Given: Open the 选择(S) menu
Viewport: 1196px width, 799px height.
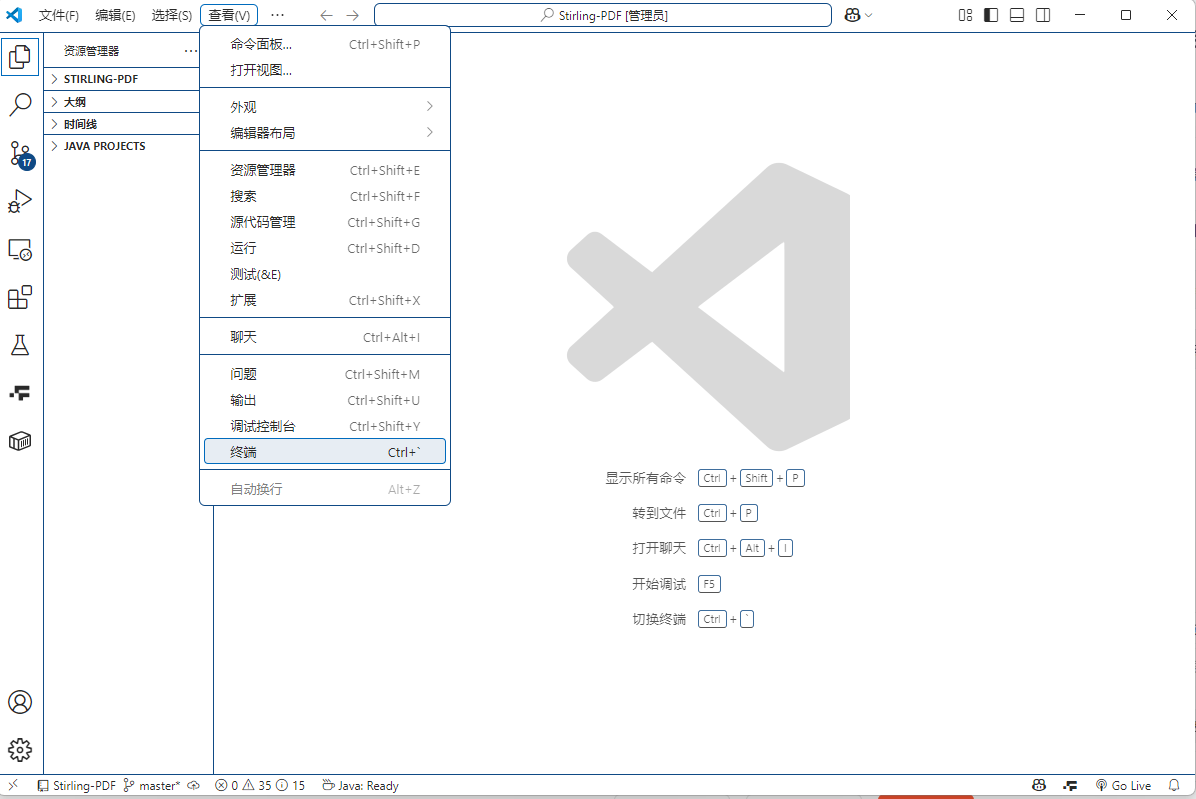Looking at the screenshot, I should pyautogui.click(x=172, y=15).
